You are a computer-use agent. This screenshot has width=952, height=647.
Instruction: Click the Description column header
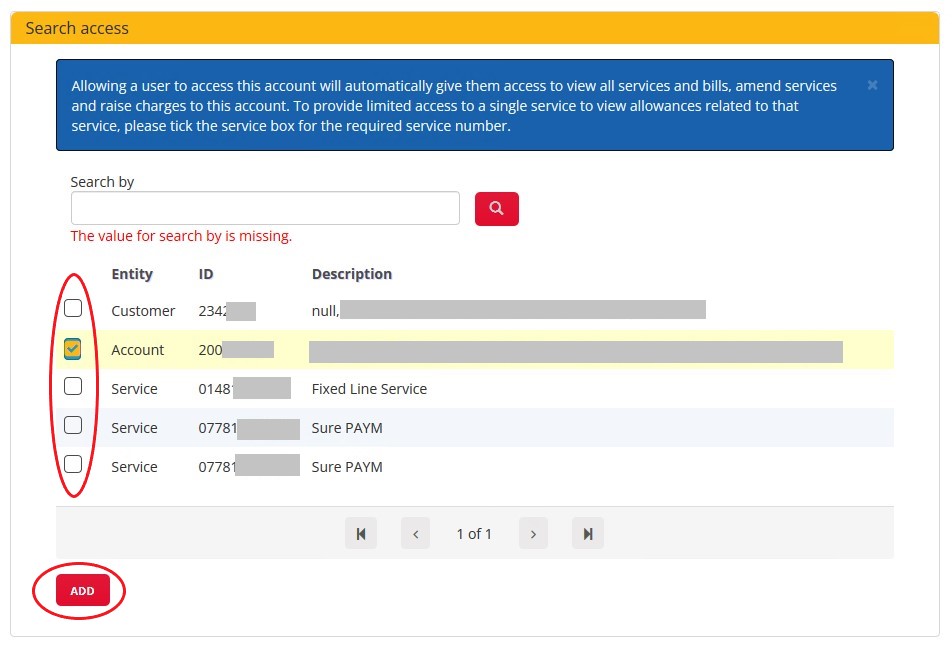pyautogui.click(x=351, y=274)
